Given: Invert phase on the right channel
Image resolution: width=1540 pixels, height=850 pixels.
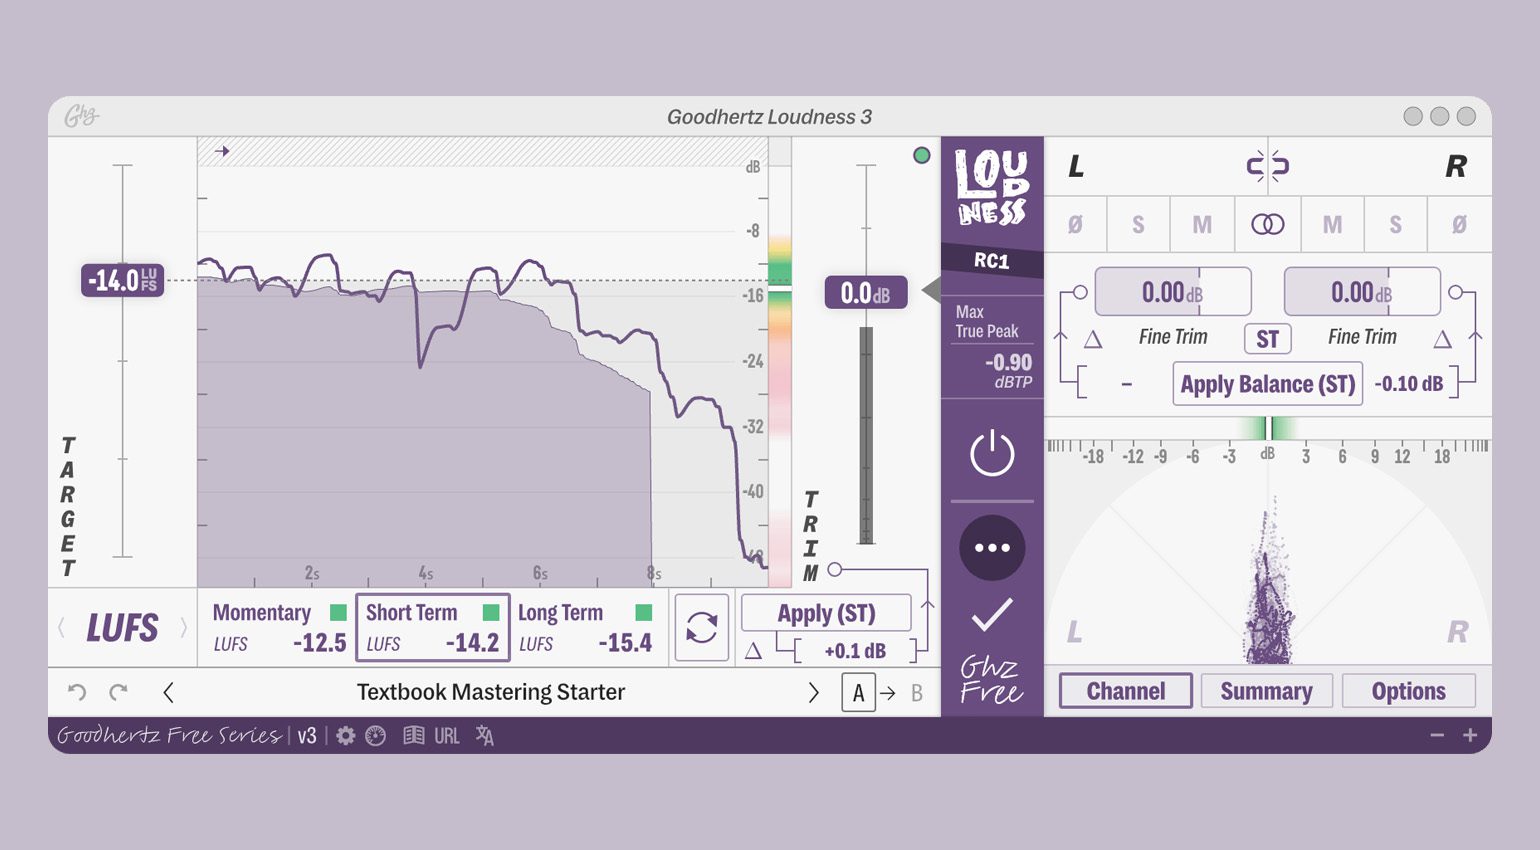Looking at the screenshot, I should click(x=1459, y=225).
